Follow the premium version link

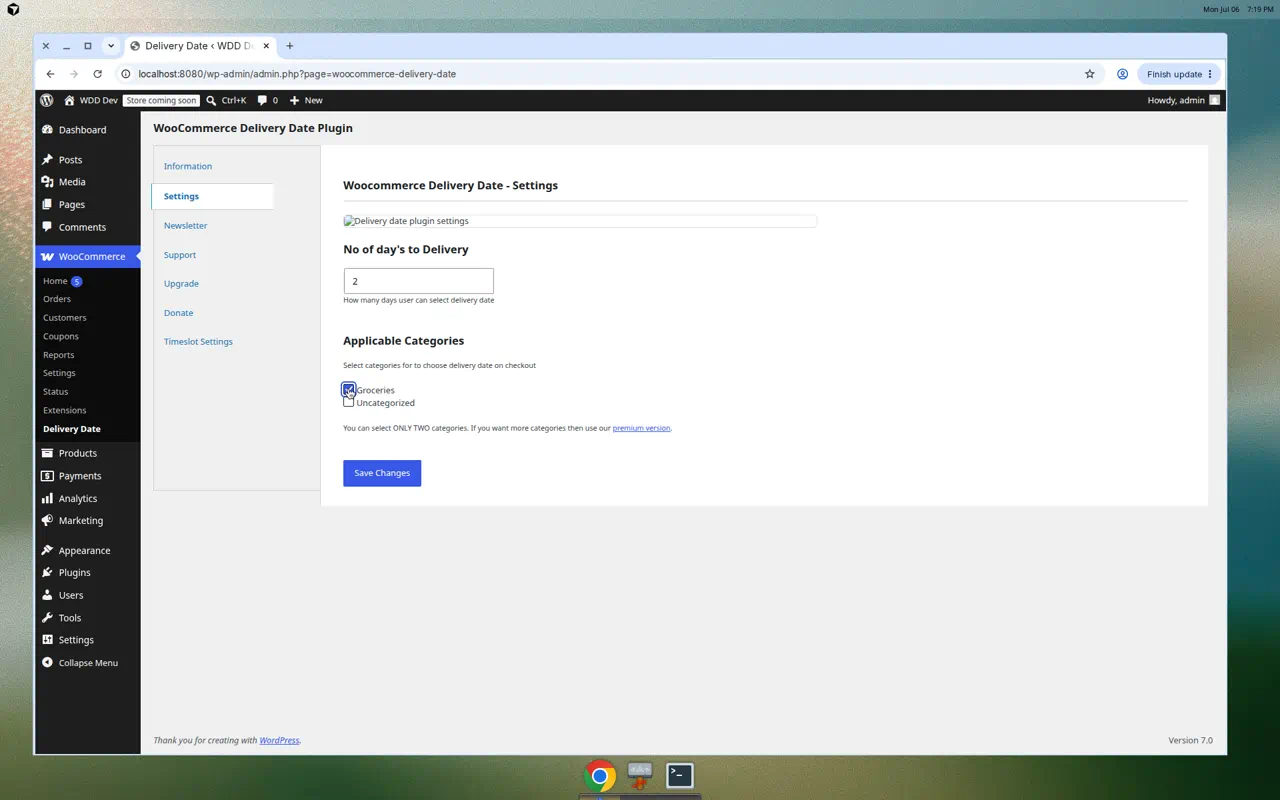click(641, 428)
